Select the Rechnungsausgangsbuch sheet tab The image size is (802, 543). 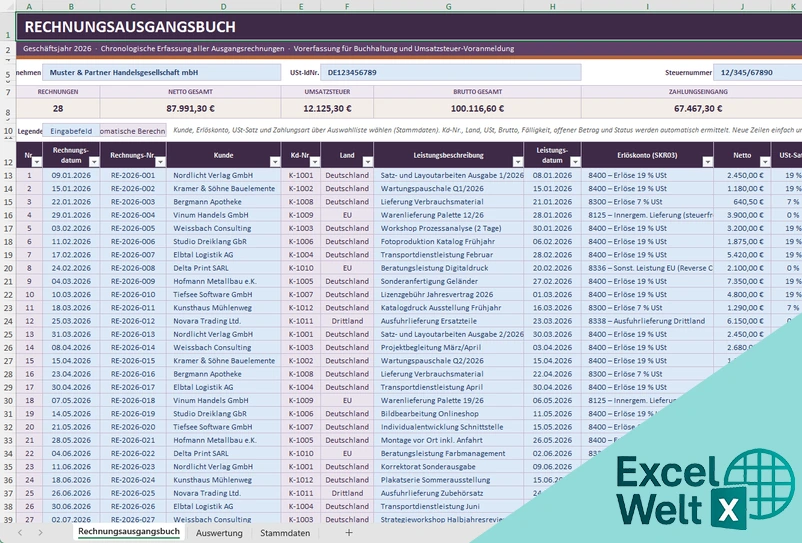(129, 532)
